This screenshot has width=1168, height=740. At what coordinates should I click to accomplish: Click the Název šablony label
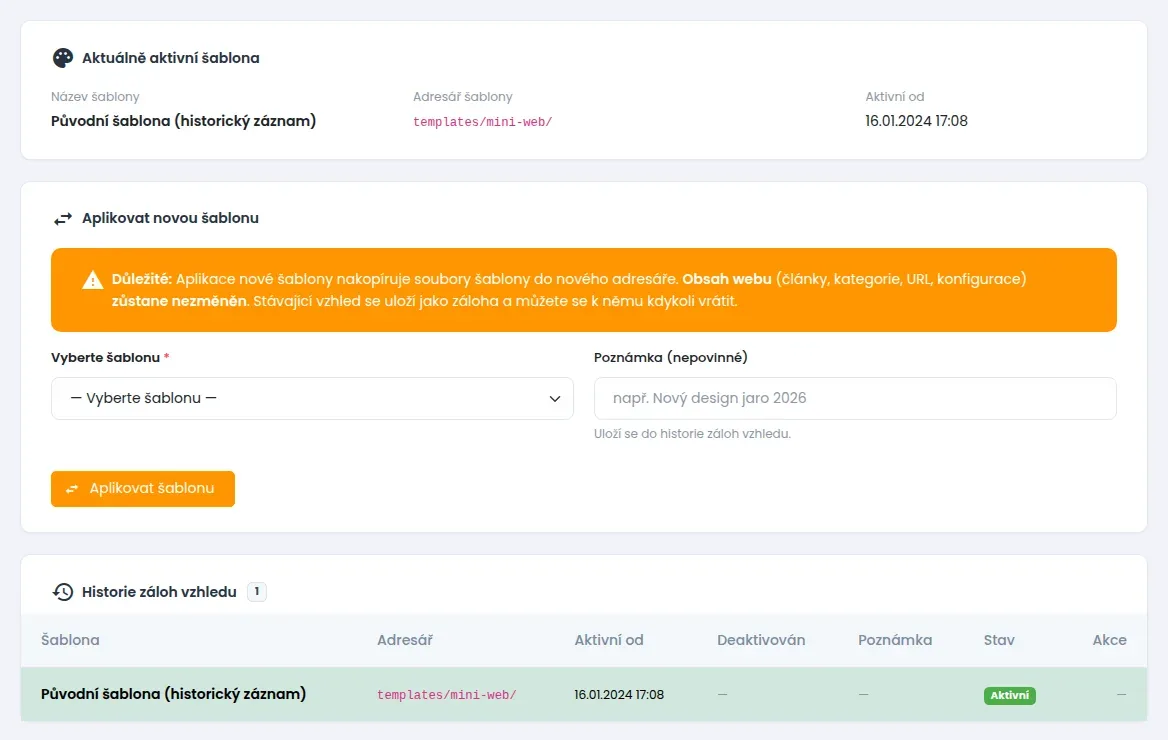click(95, 97)
